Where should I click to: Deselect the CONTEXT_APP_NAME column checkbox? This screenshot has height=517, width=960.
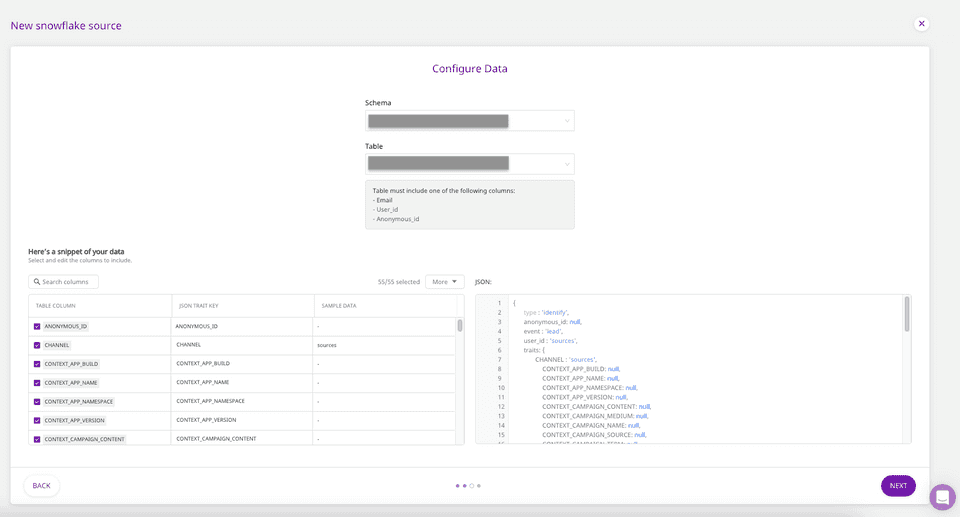click(37, 383)
